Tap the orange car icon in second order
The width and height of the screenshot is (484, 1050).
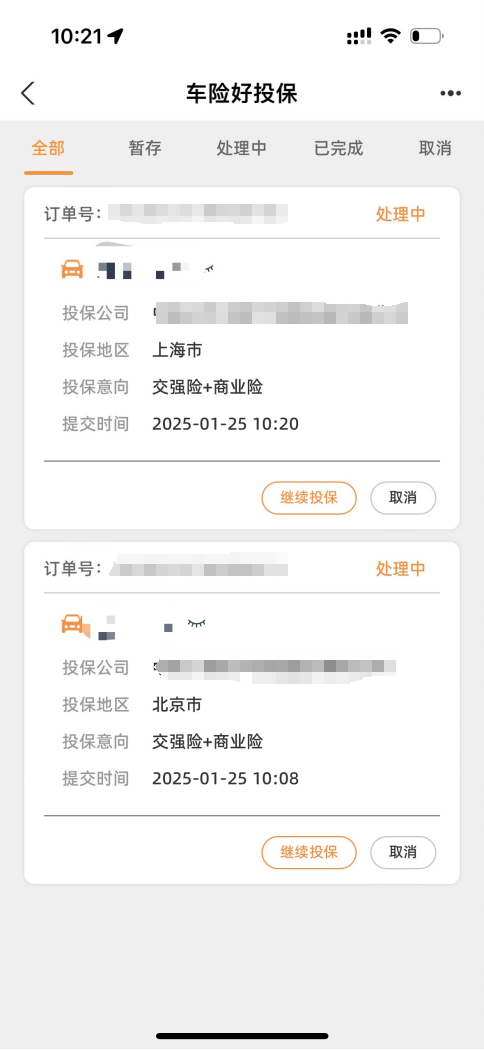tap(75, 625)
